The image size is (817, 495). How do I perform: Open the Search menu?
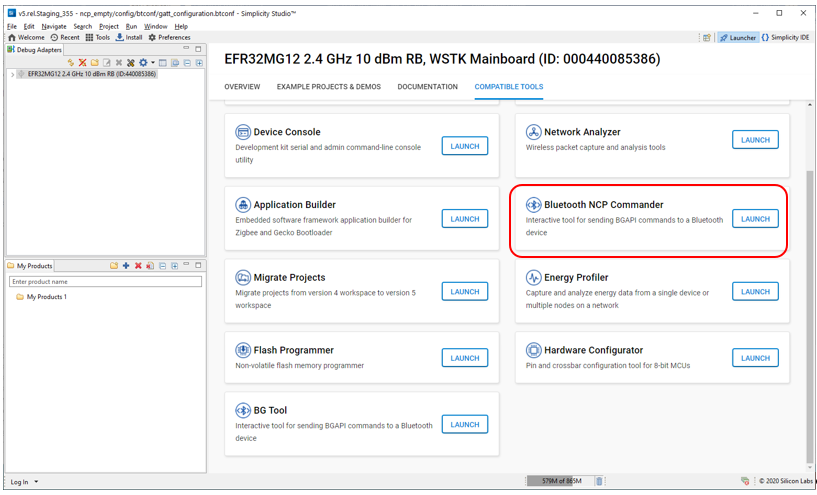[82, 26]
